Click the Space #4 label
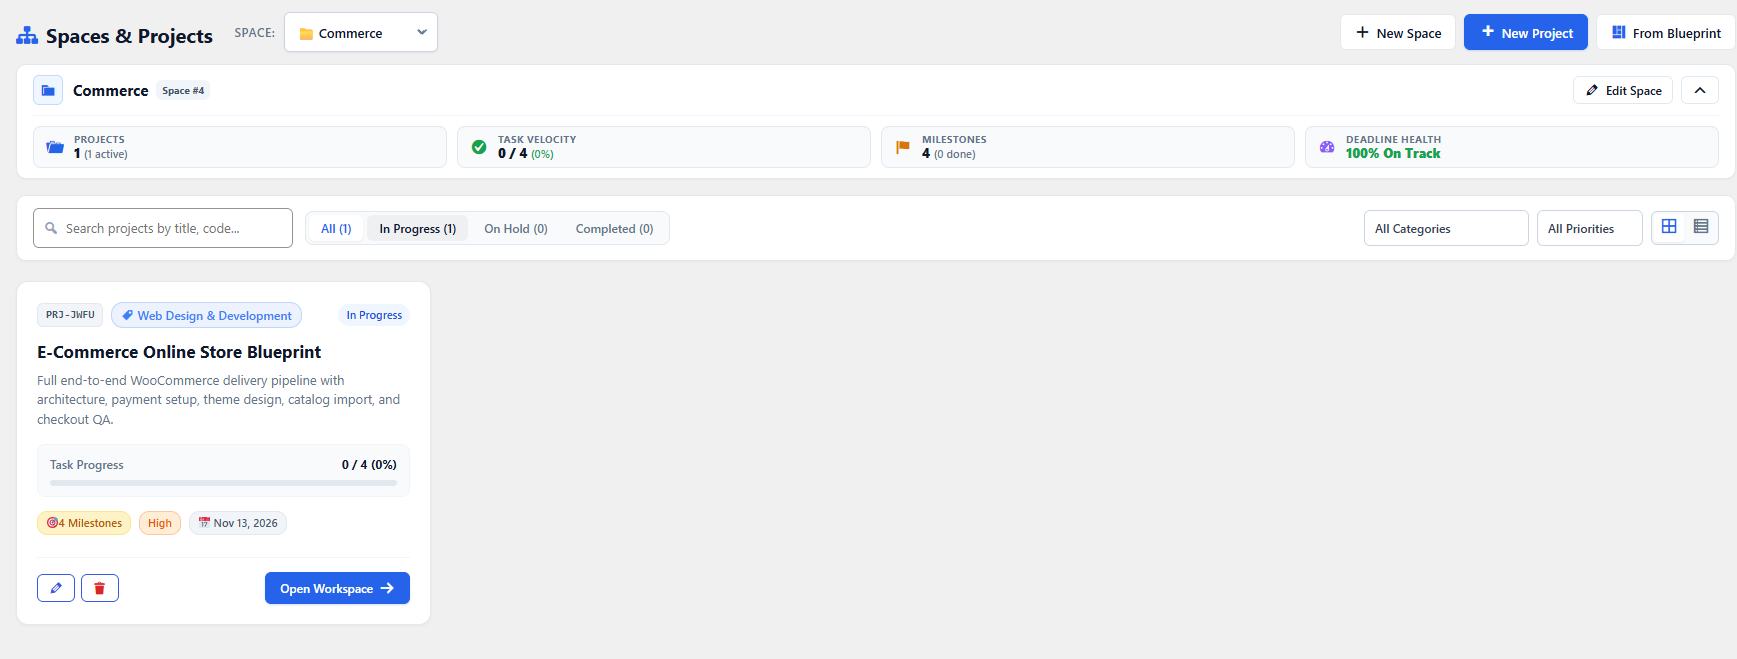1737x659 pixels. coord(183,90)
